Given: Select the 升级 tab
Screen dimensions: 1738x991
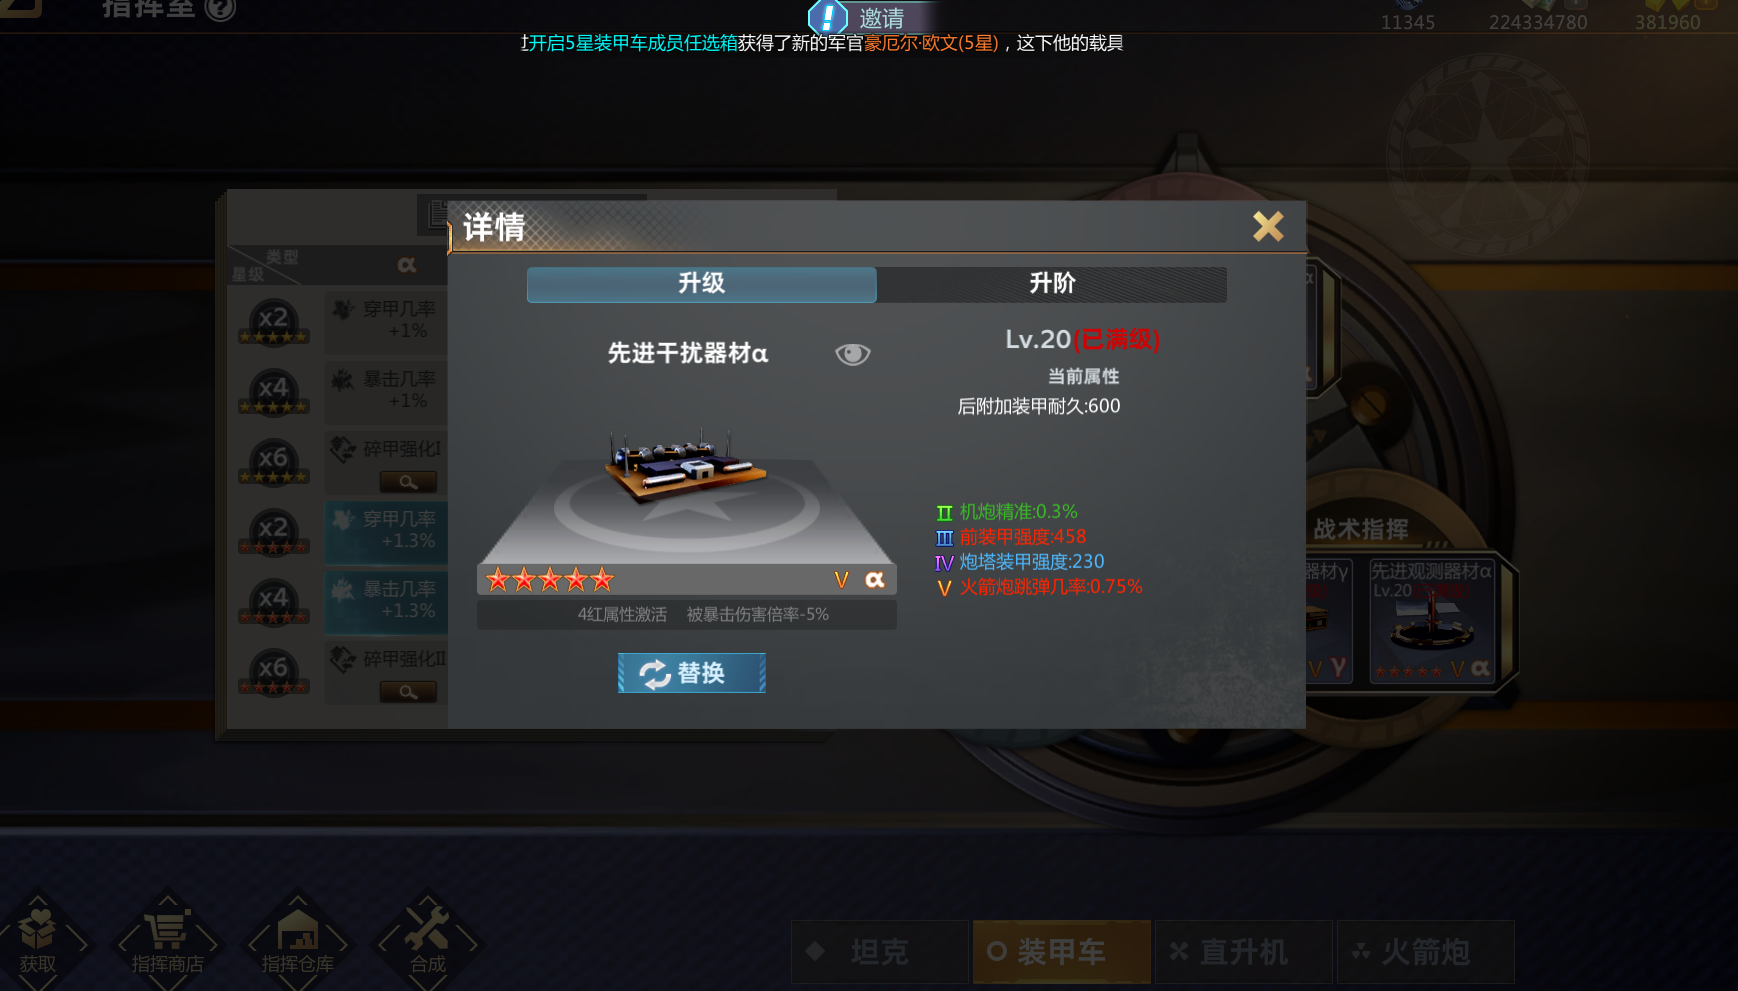Looking at the screenshot, I should click(x=701, y=284).
